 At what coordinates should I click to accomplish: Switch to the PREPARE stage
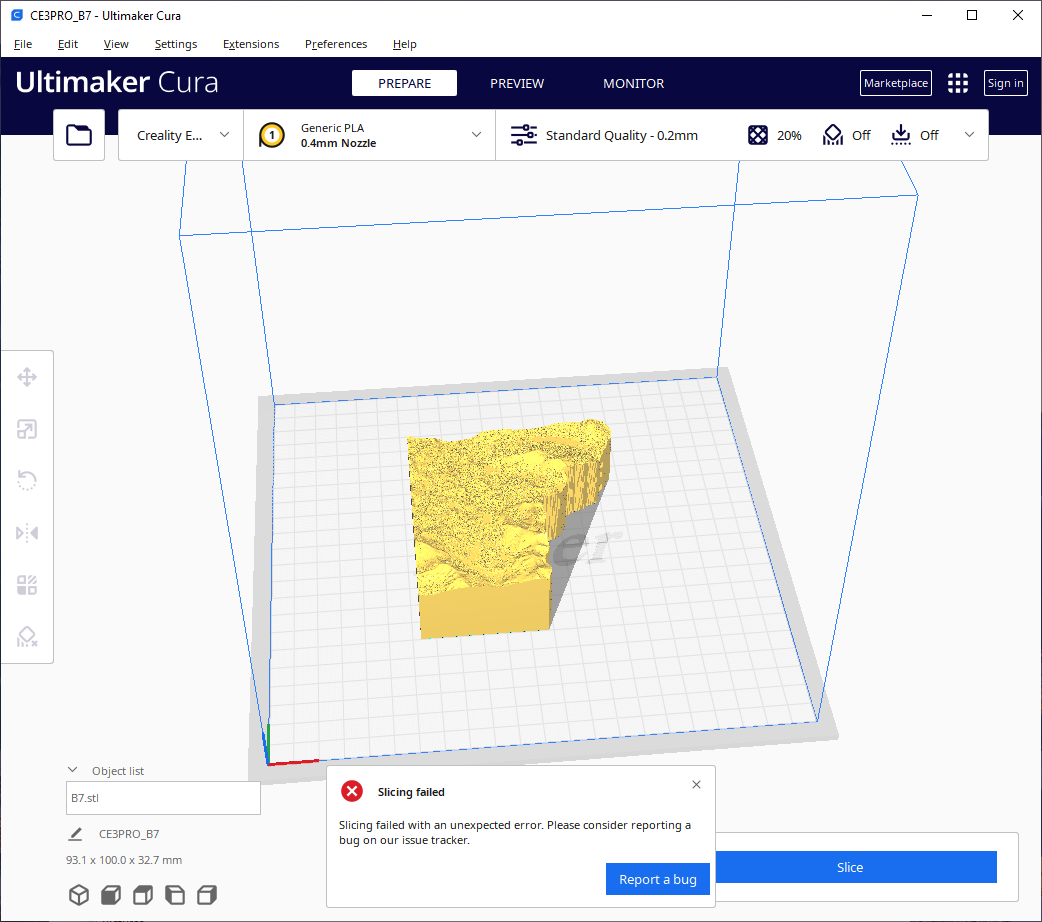[404, 83]
